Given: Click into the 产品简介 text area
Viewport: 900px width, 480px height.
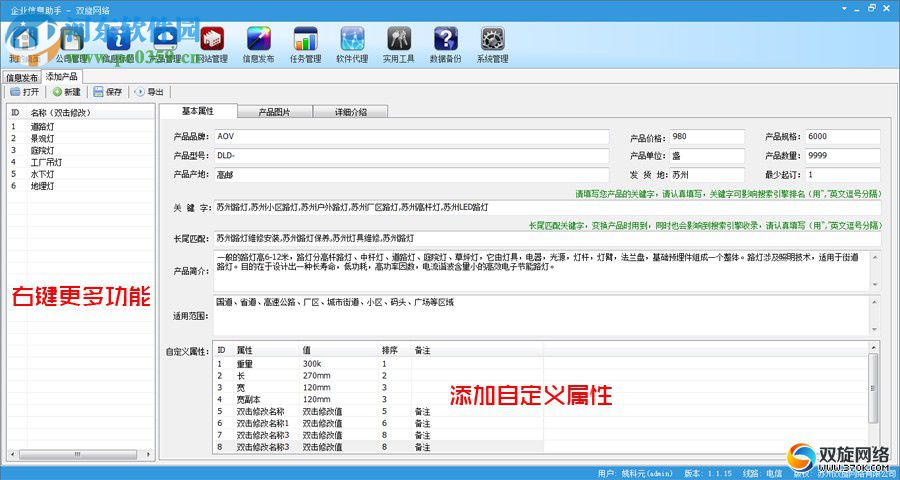Looking at the screenshot, I should pyautogui.click(x=542, y=271).
